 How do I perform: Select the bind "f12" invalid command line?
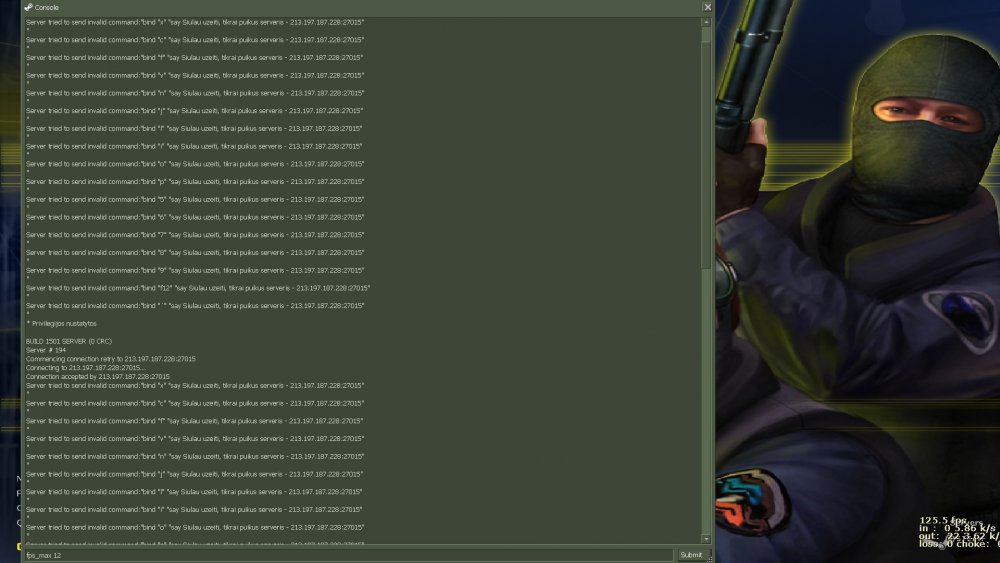(198, 288)
